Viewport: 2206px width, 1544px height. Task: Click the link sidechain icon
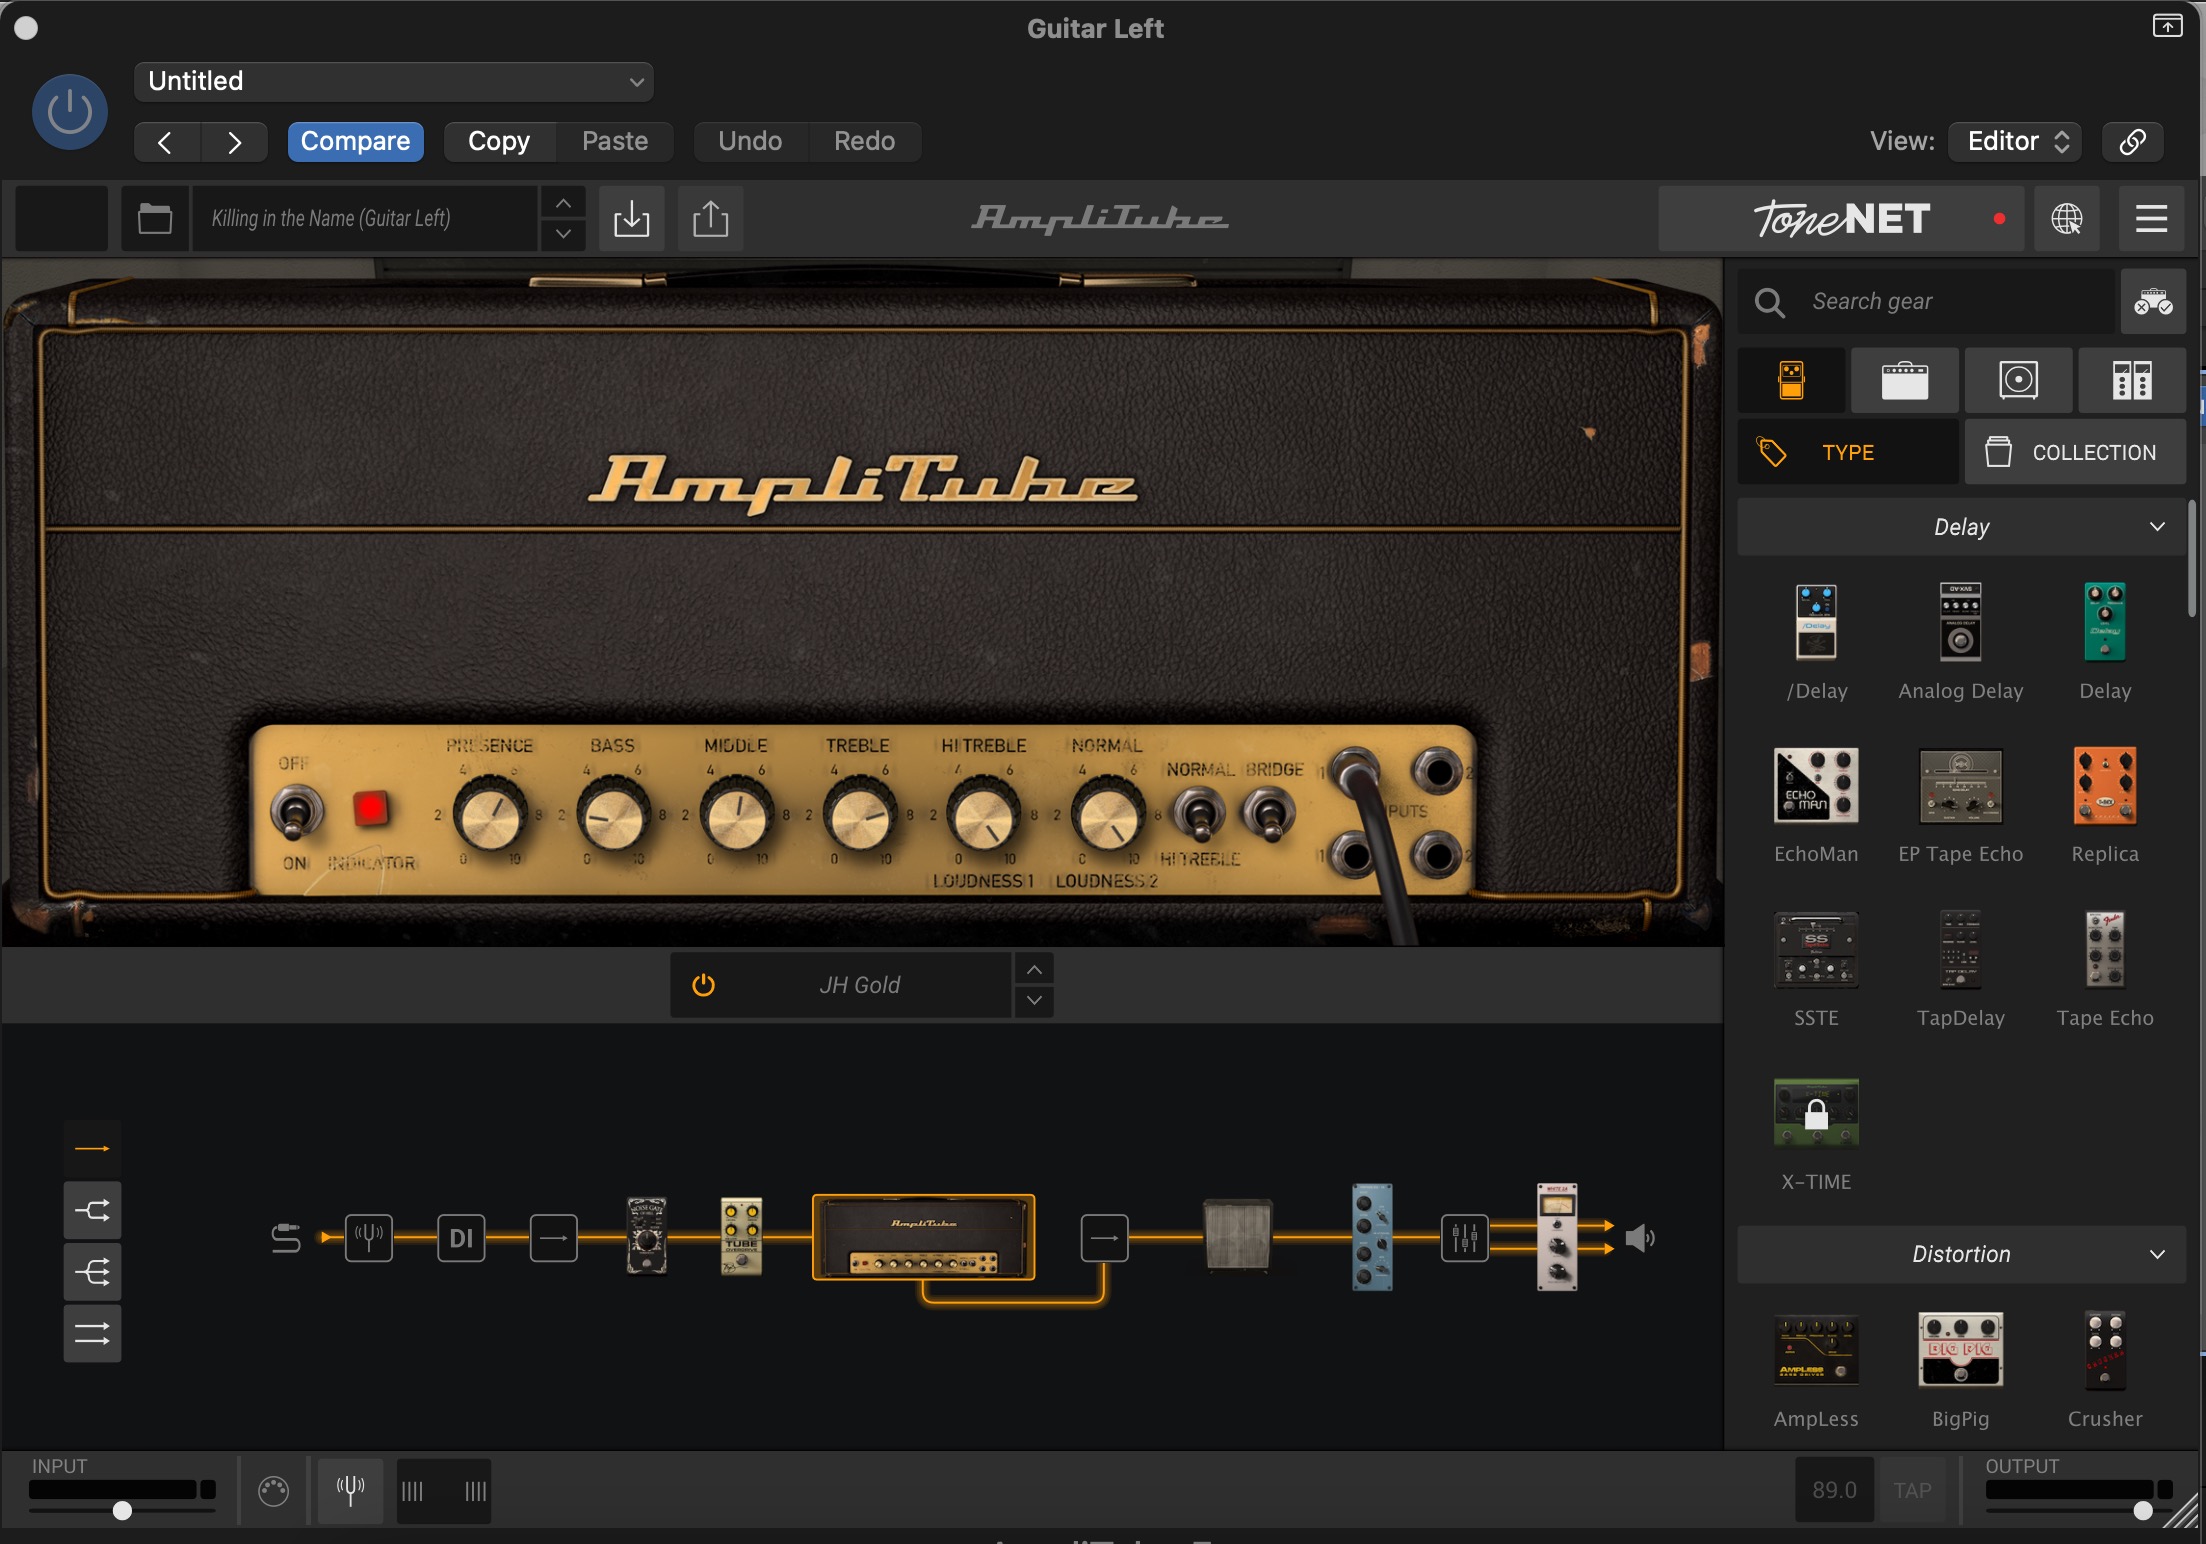[x=2132, y=141]
